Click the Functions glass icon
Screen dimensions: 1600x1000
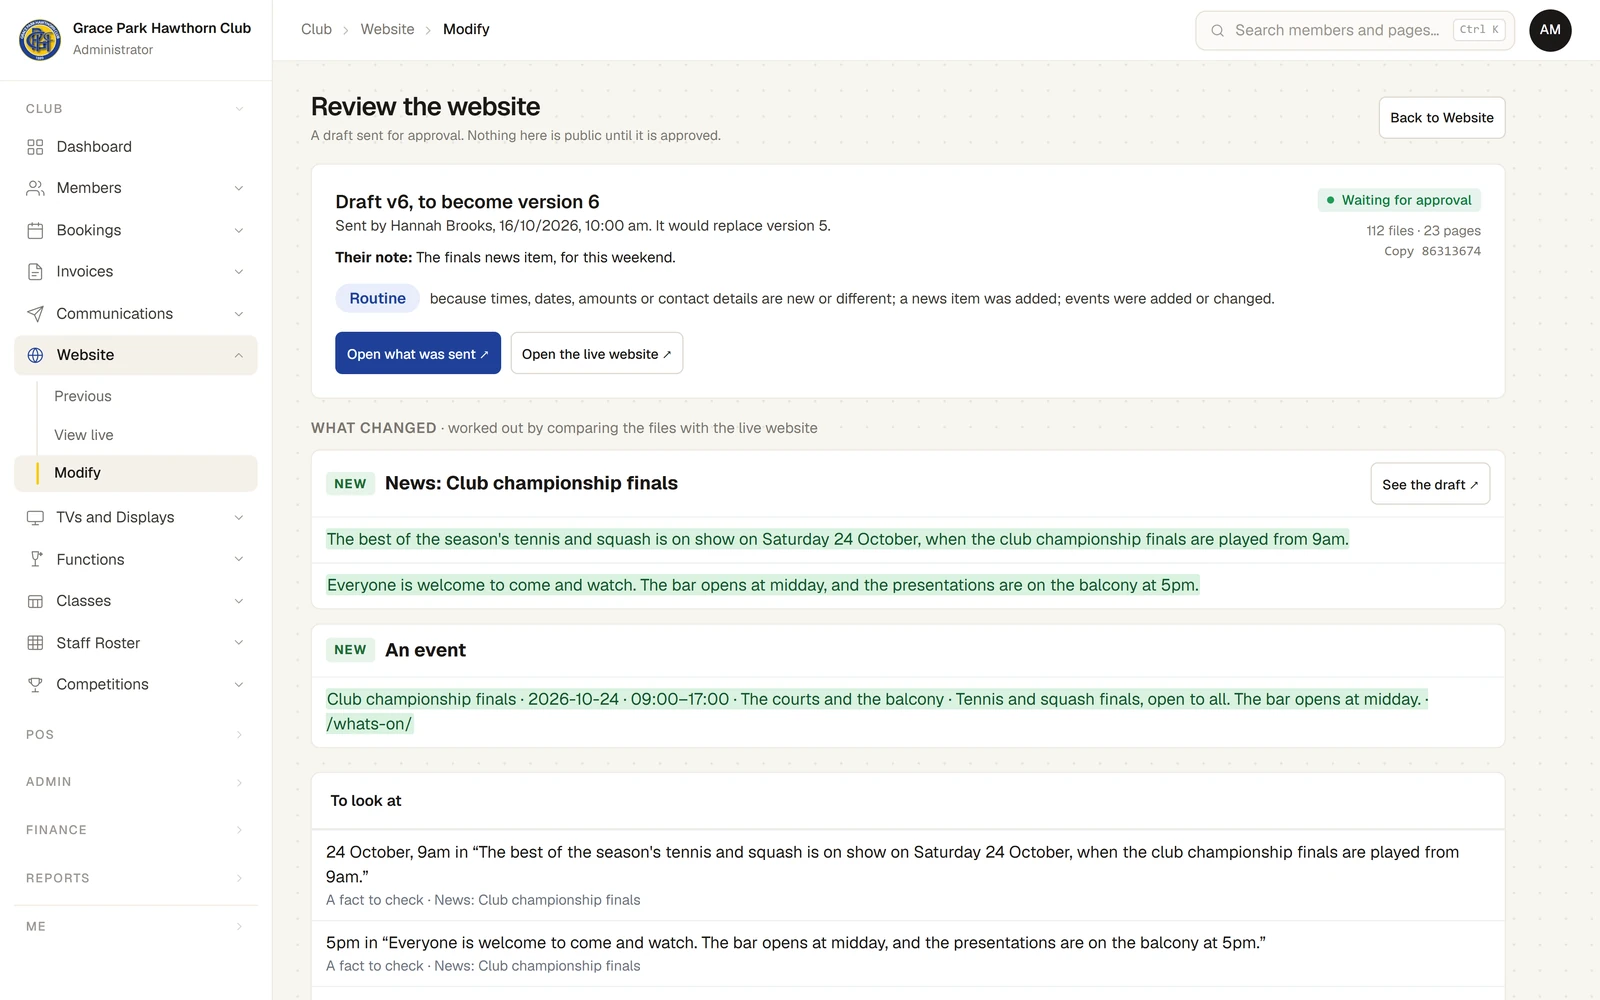point(35,559)
